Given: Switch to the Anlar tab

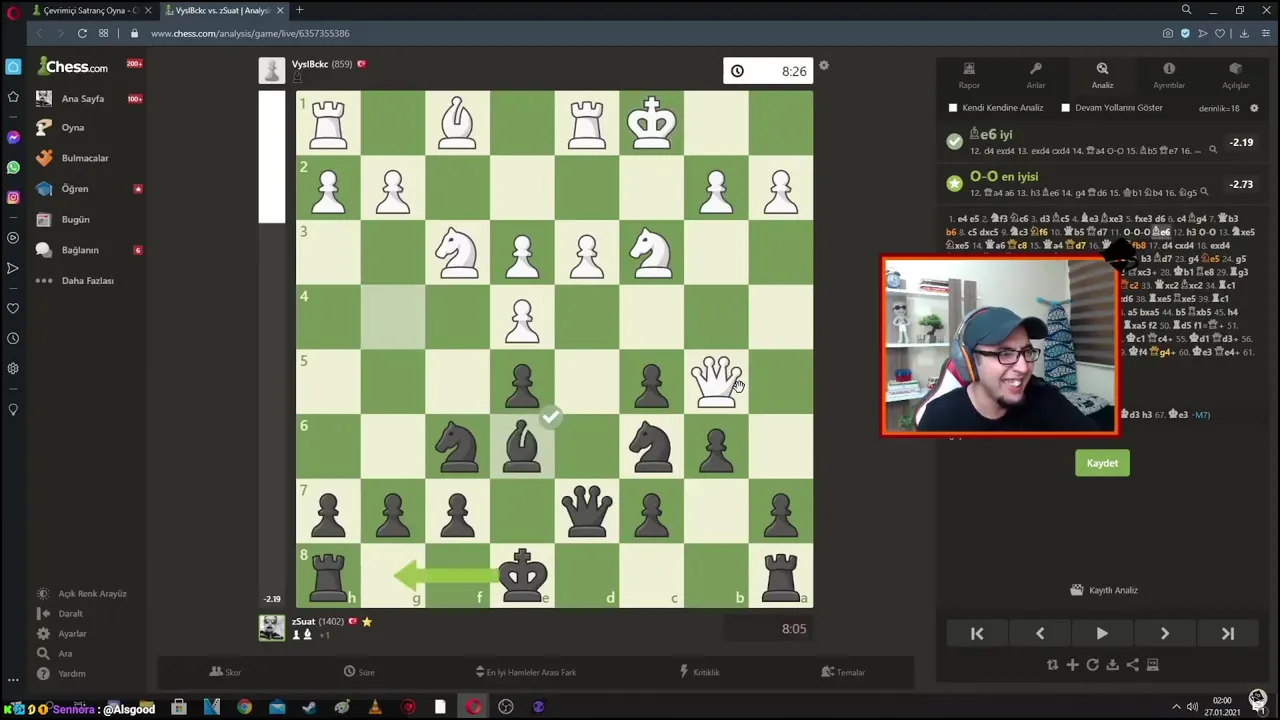Looking at the screenshot, I should coord(1036,75).
